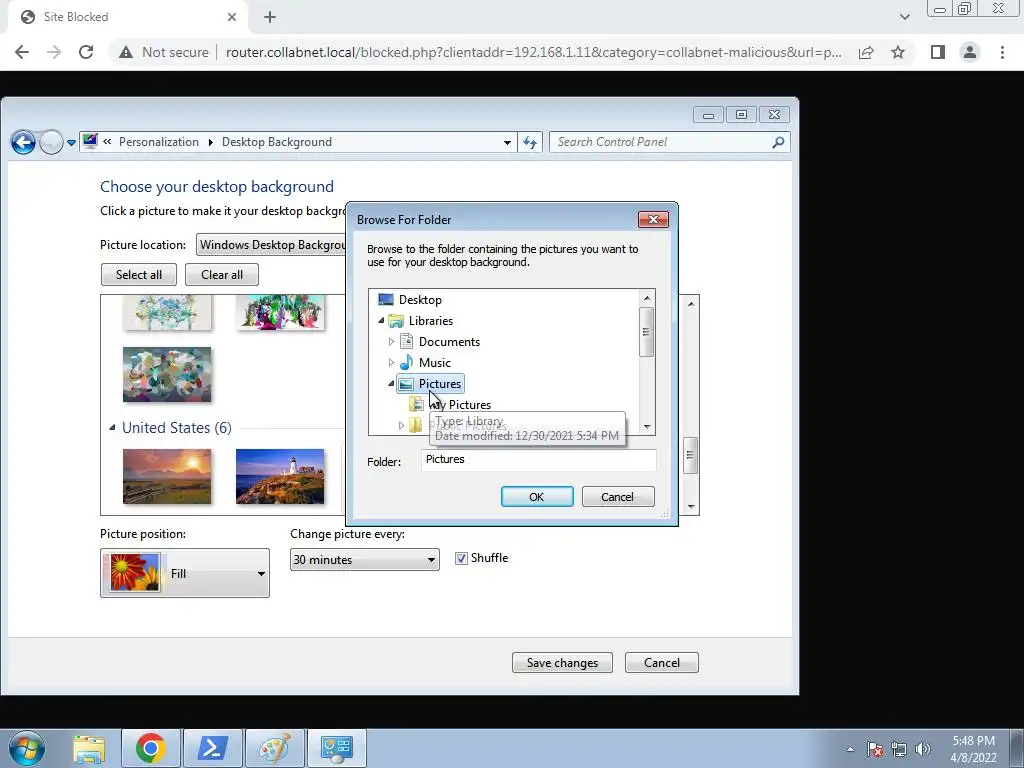The height and width of the screenshot is (768, 1024).
Task: Open Control Panel taskbar icon
Action: coord(336,748)
